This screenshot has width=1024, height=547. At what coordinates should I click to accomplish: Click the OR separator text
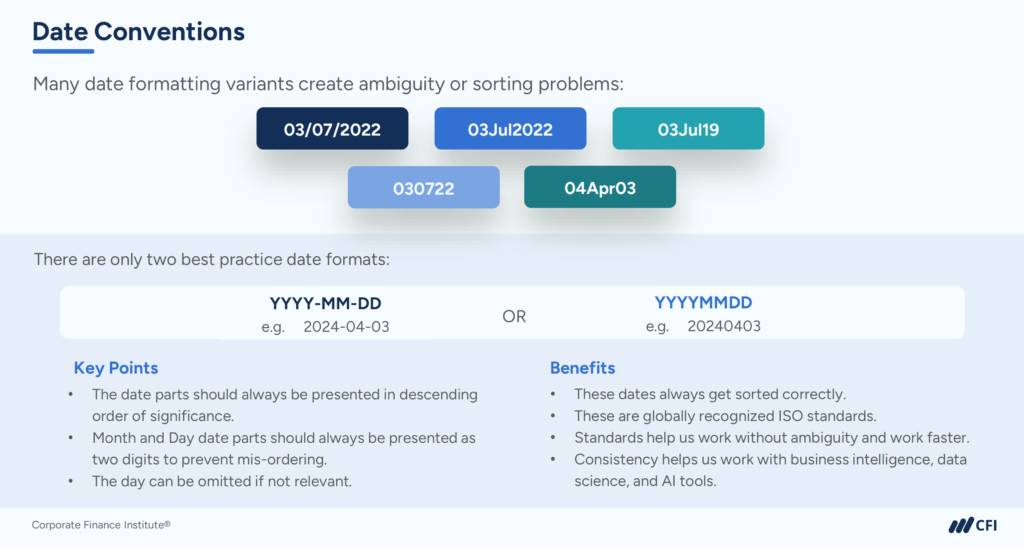(x=514, y=316)
